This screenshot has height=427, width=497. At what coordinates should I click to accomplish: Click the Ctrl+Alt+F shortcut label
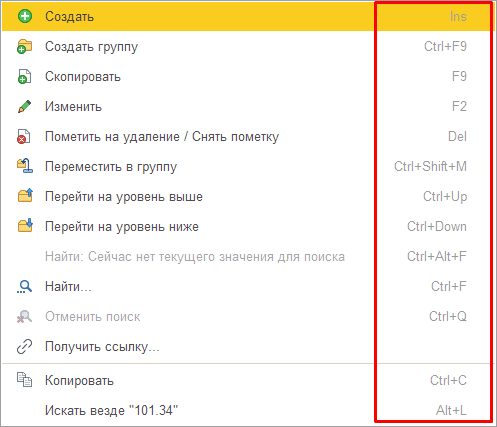pos(437,256)
